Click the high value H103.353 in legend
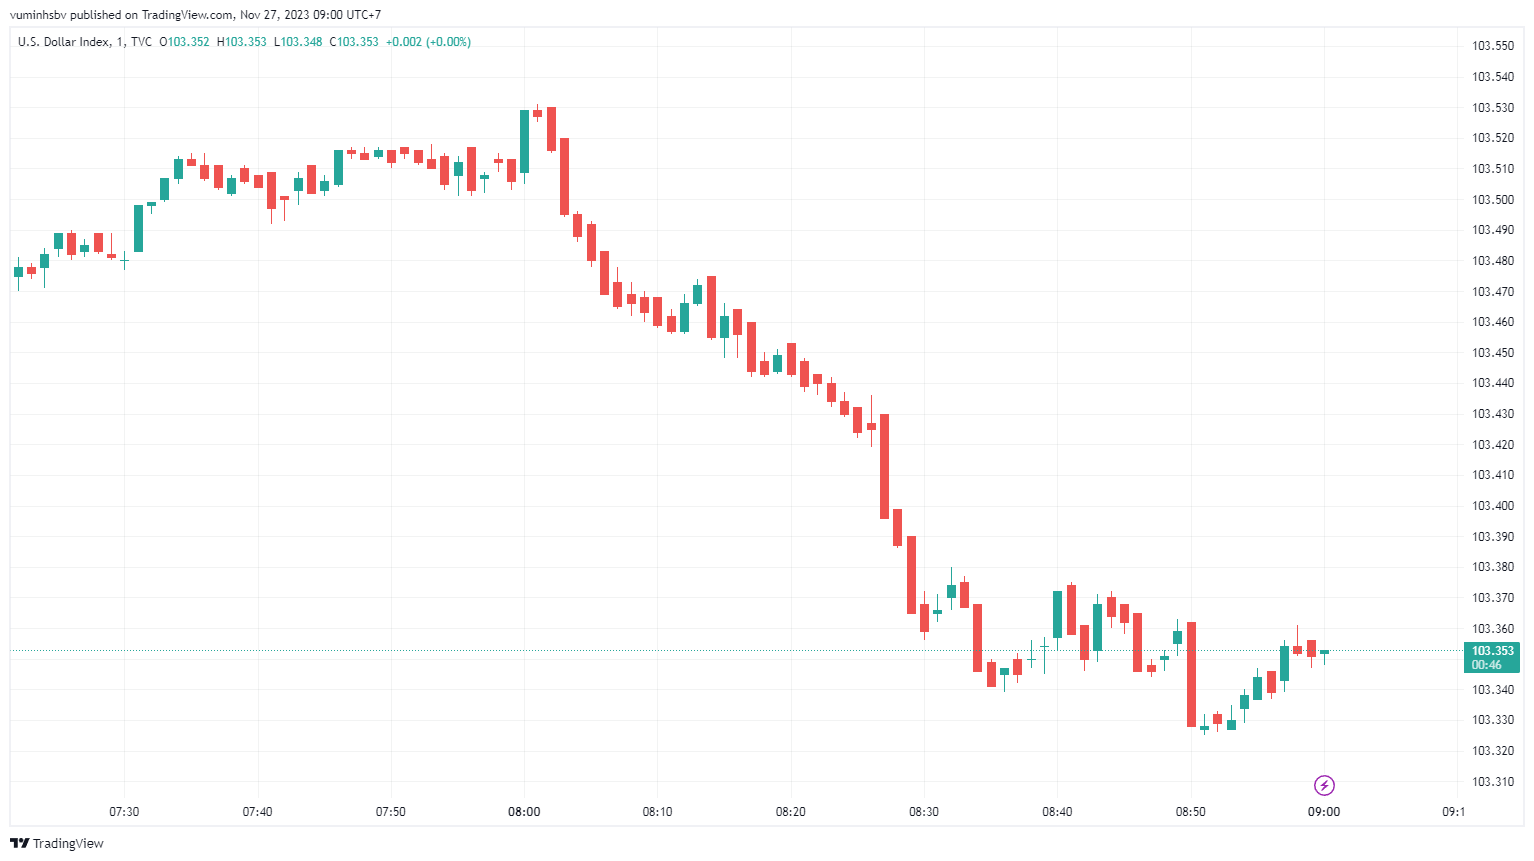 pos(242,42)
